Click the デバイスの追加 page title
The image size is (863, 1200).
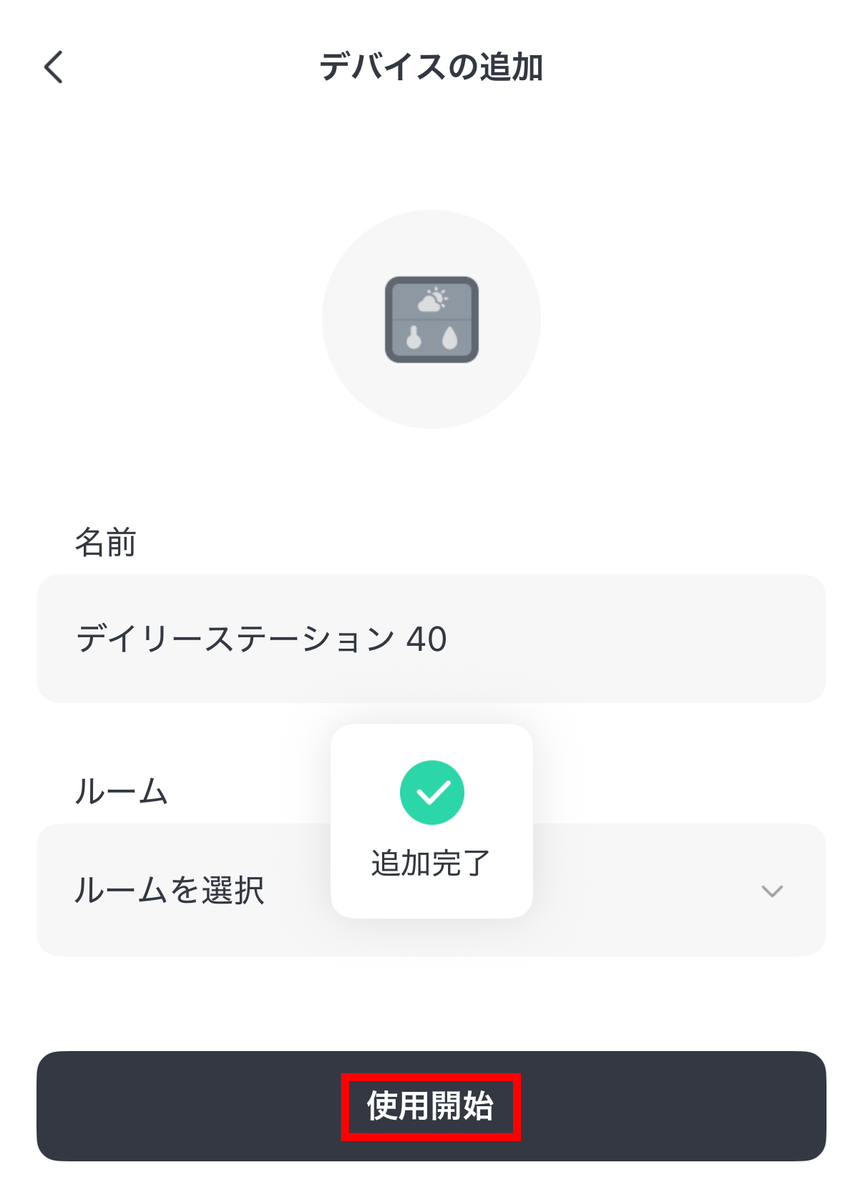click(431, 68)
